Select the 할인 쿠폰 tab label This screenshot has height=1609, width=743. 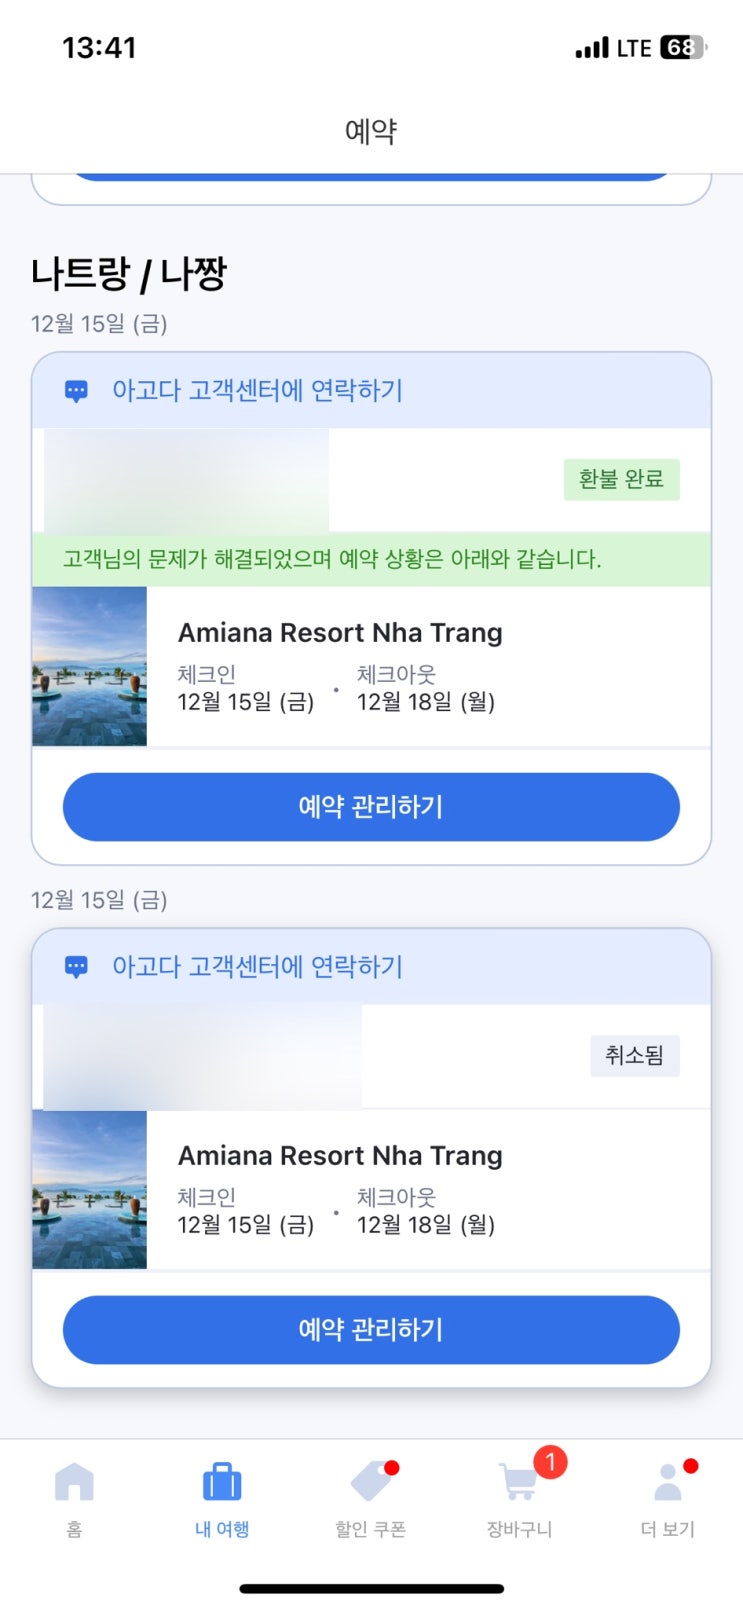(371, 1529)
